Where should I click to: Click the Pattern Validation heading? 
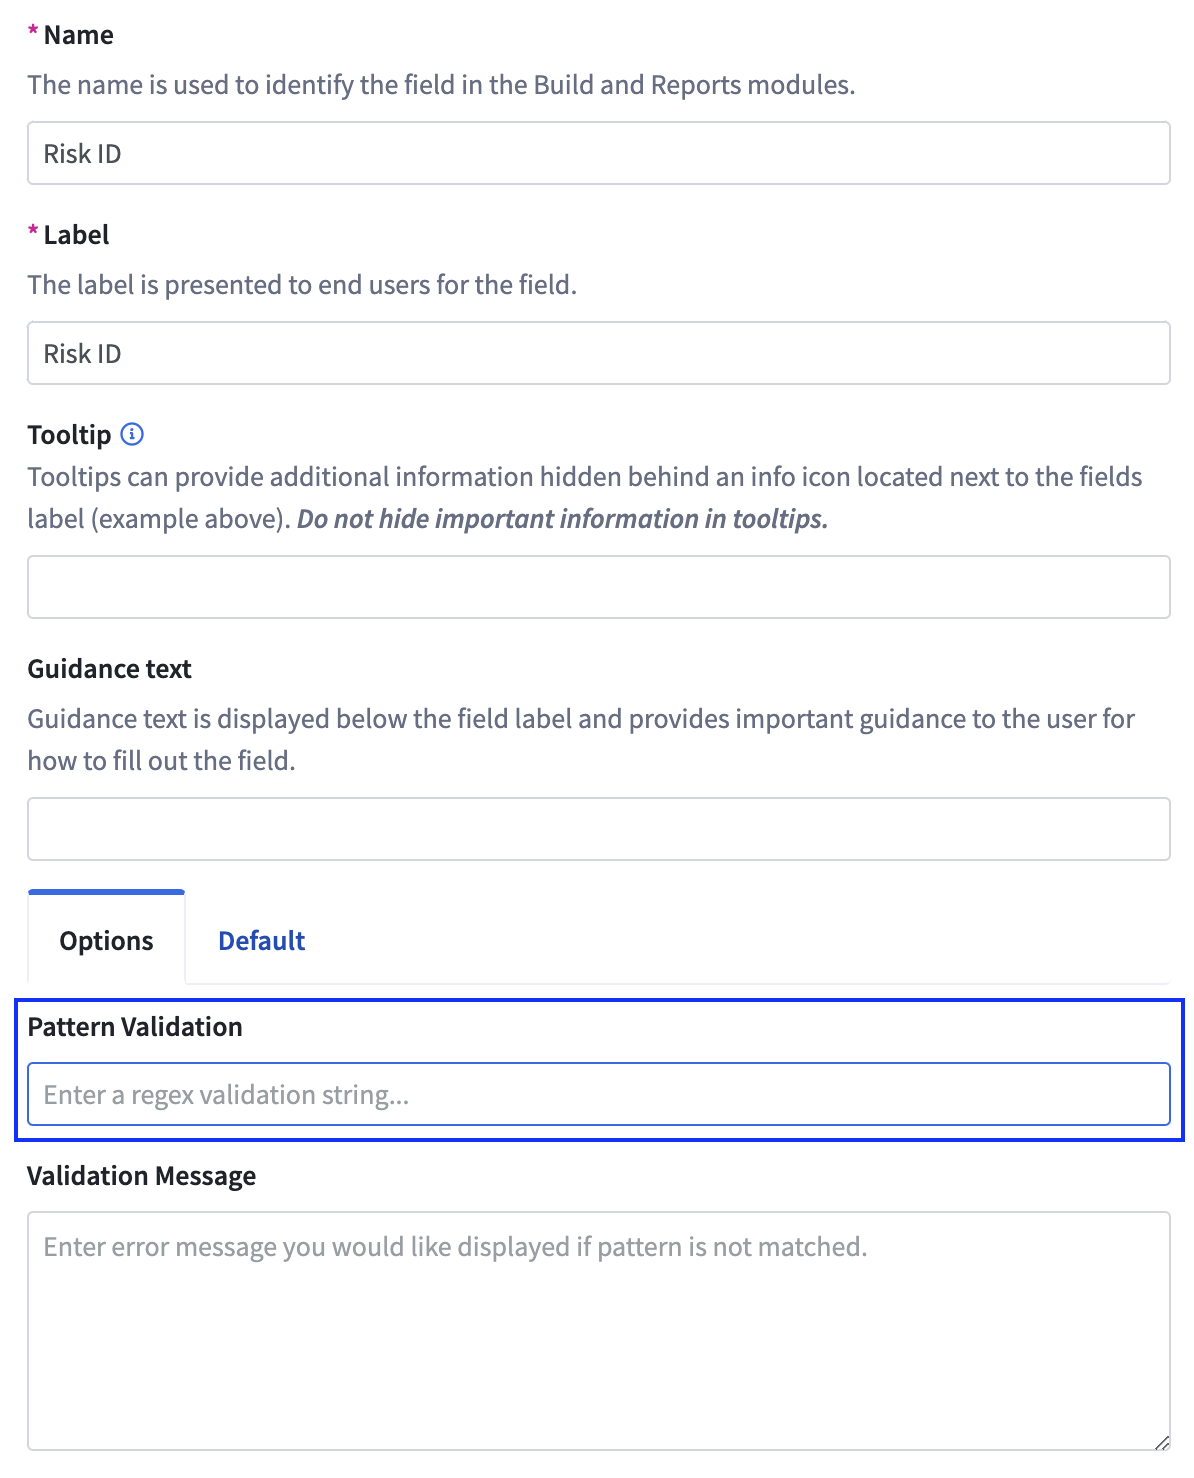(135, 1027)
